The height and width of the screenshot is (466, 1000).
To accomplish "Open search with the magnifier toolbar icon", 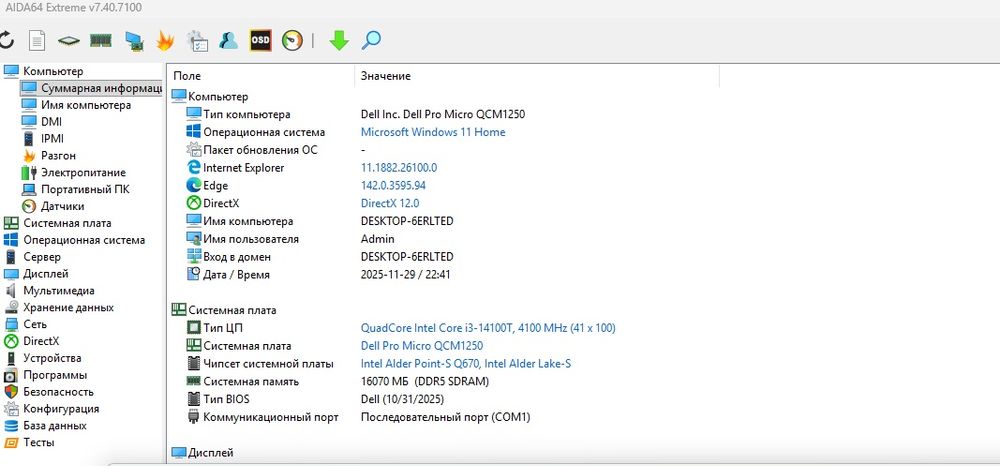I will tap(371, 40).
